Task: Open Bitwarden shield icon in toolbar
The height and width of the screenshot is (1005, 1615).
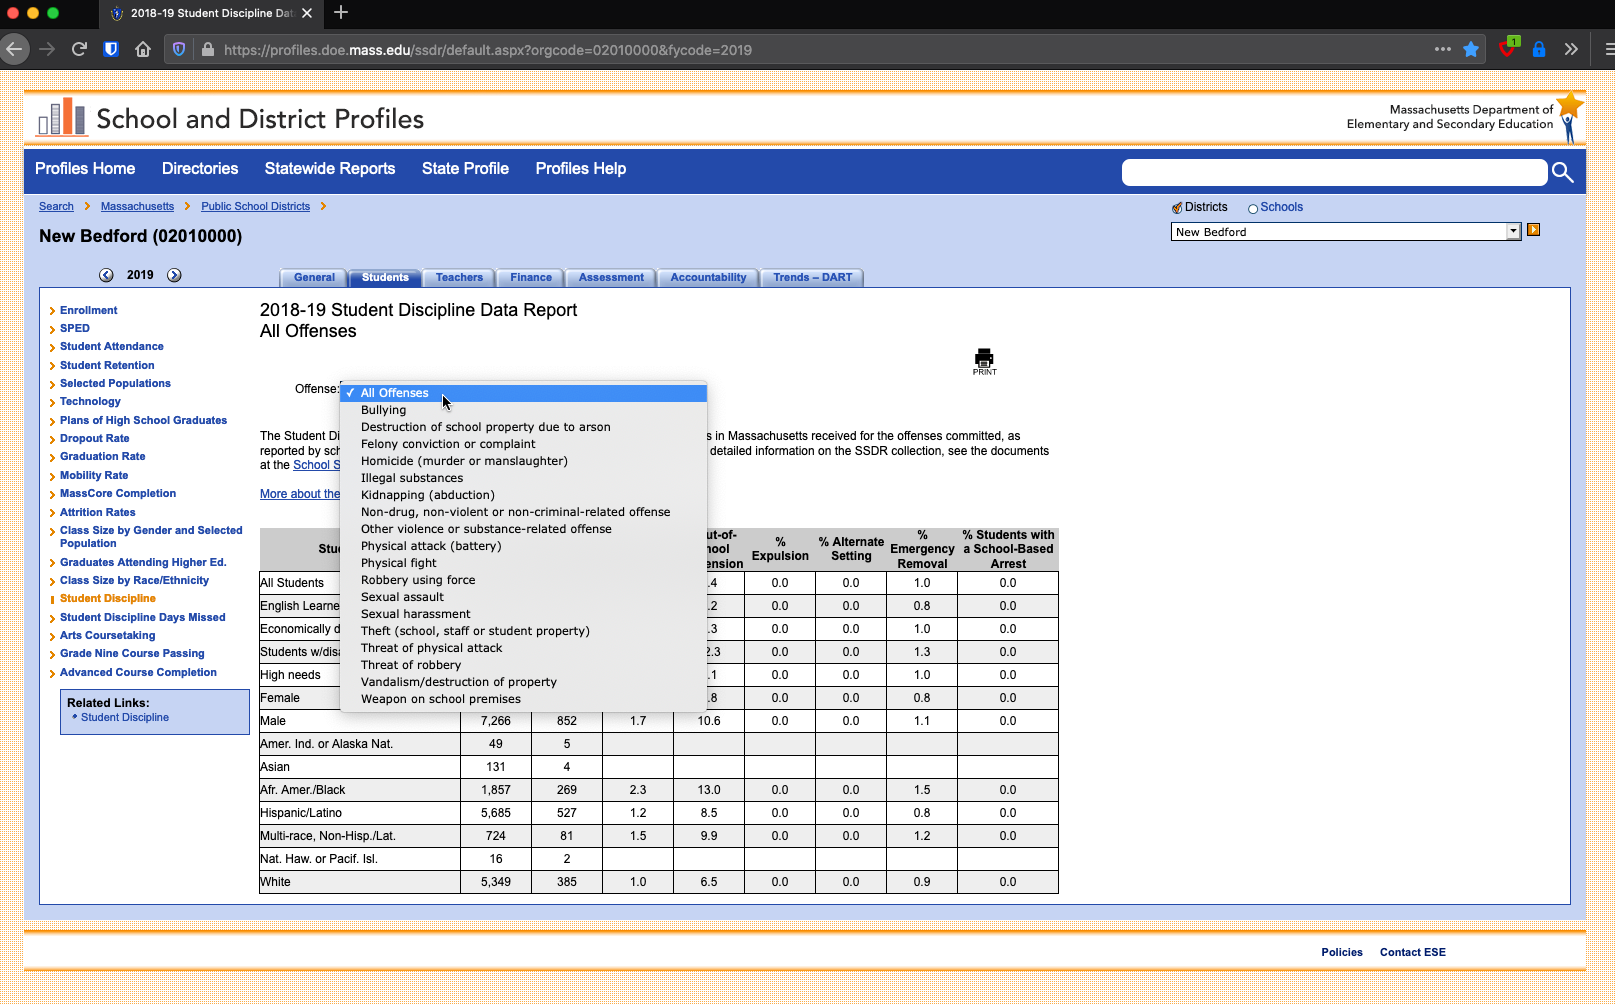Action: click(111, 49)
